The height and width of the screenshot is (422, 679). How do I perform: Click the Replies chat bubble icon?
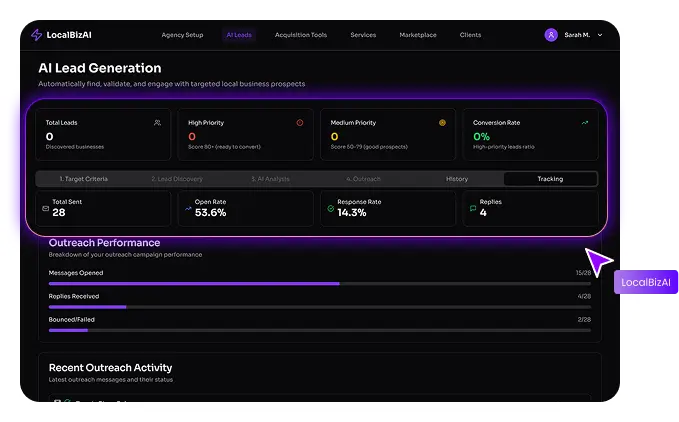[x=473, y=209]
